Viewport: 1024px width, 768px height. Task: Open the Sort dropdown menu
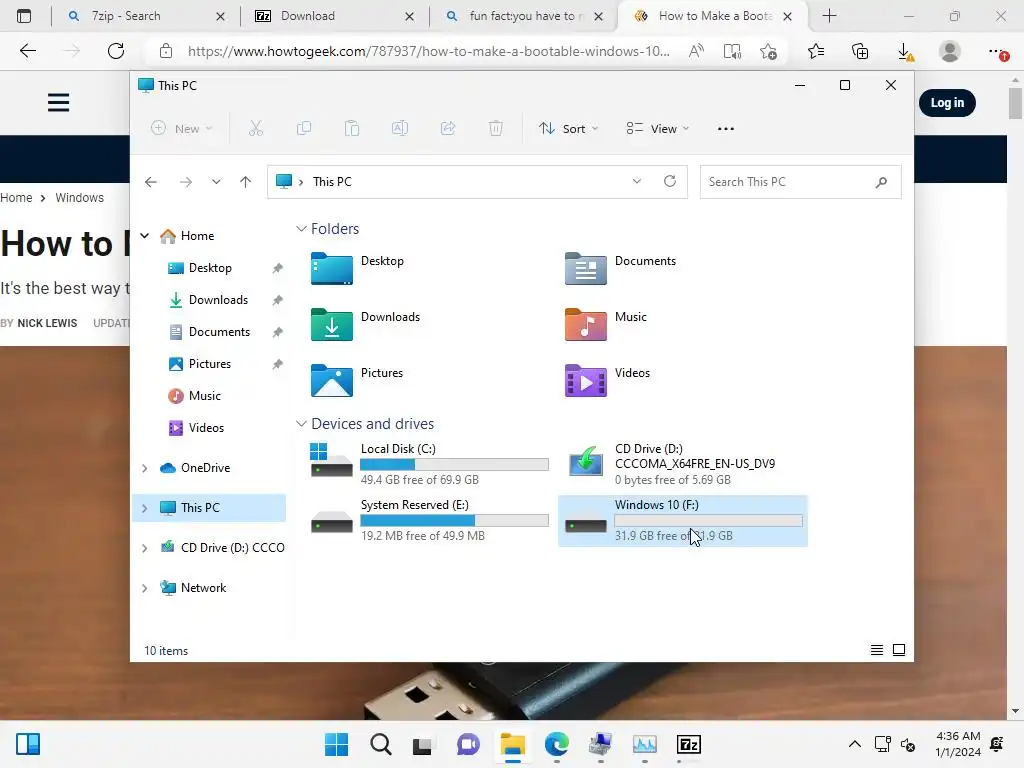[568, 129]
